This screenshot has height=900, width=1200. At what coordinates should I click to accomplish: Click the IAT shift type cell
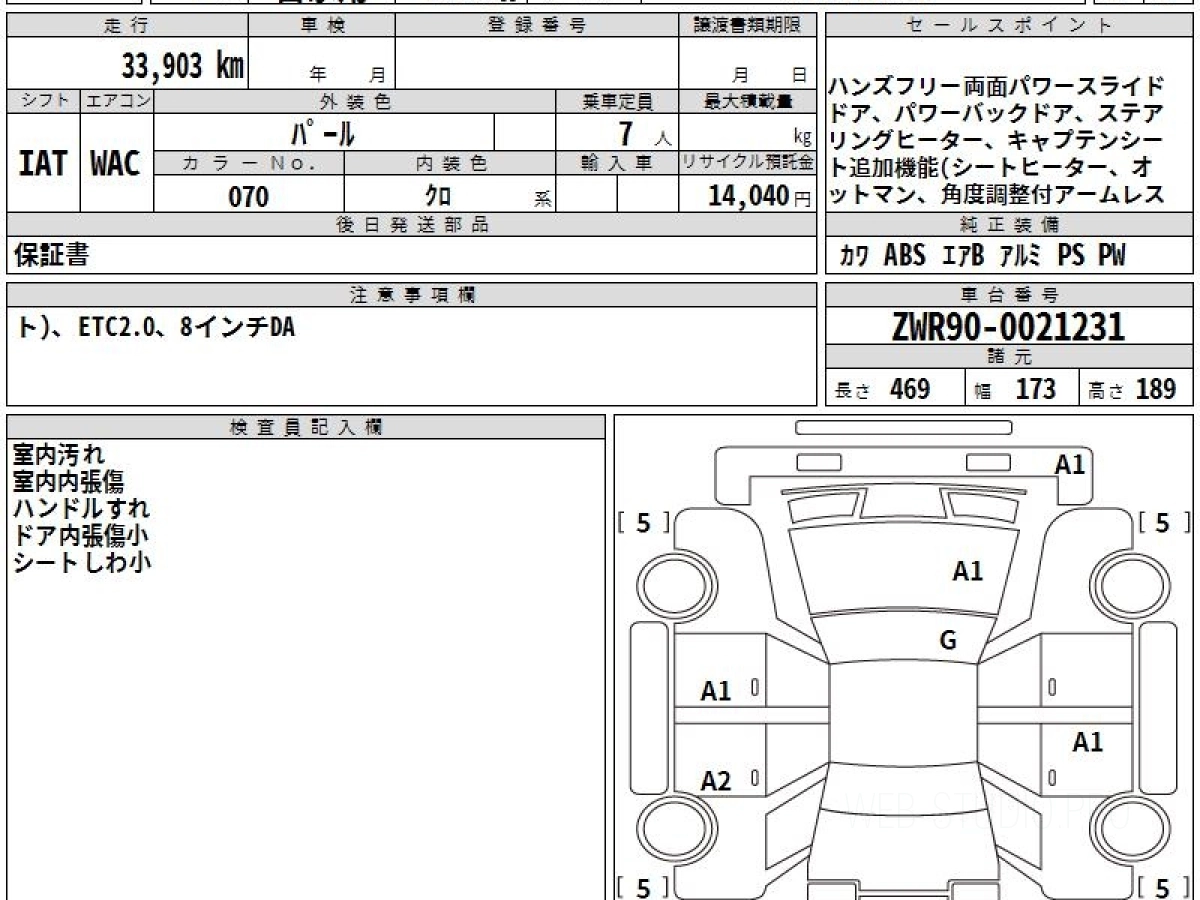point(43,163)
